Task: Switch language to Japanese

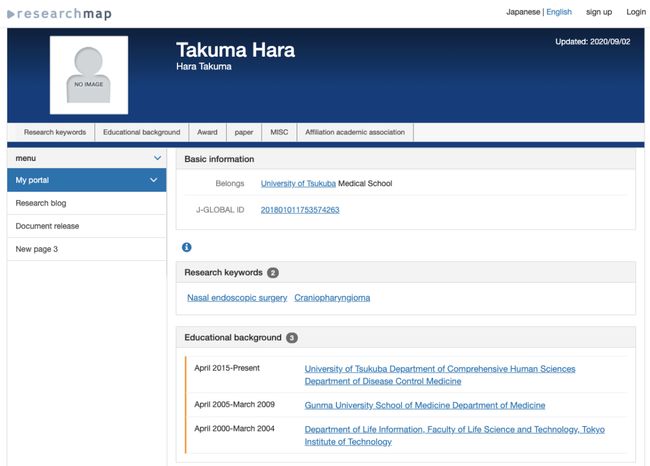Action: click(523, 12)
